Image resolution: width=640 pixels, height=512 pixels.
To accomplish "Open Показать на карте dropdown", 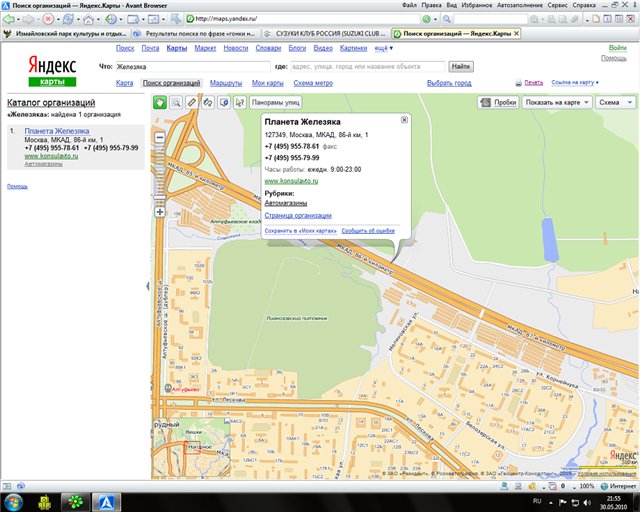I will click(557, 102).
